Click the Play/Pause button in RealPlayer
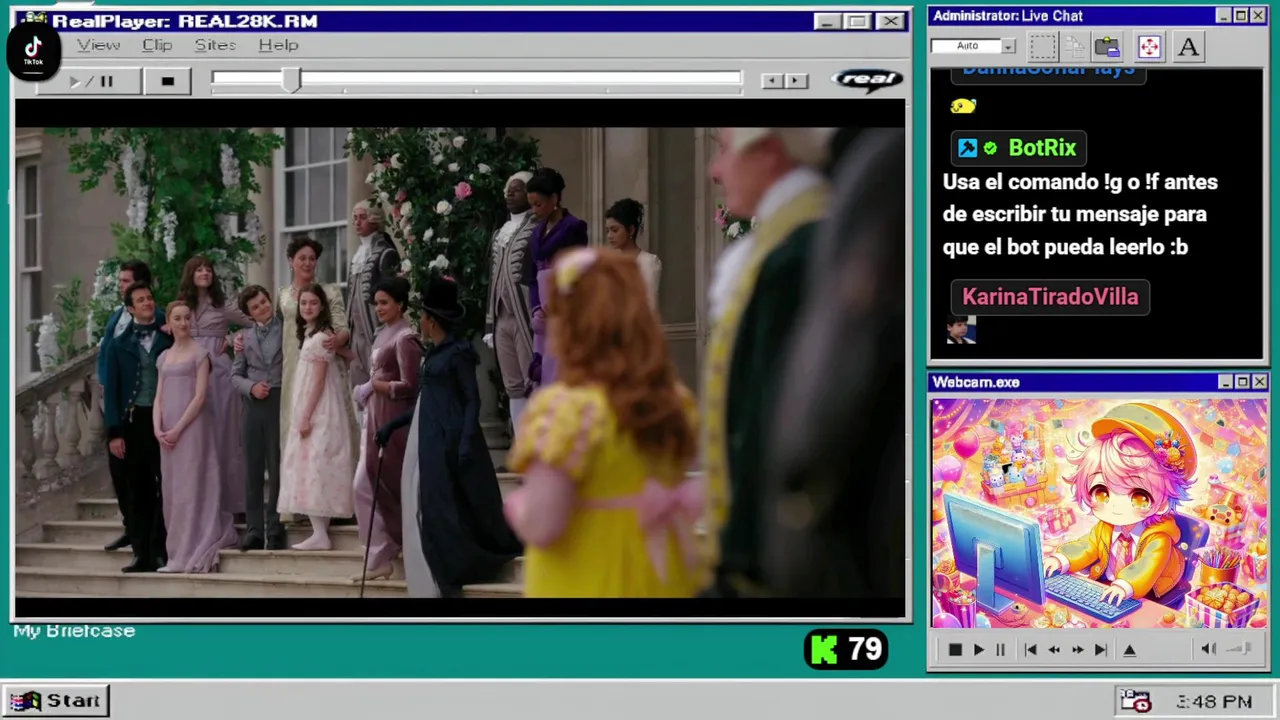1280x720 pixels. click(90, 82)
